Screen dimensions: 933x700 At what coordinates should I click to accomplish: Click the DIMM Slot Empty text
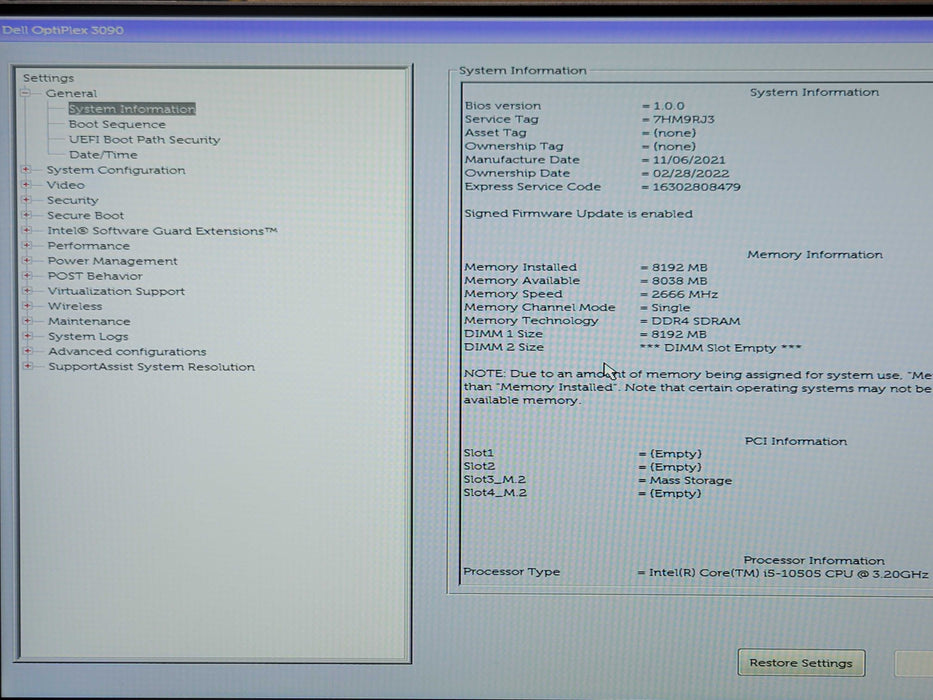(x=721, y=348)
